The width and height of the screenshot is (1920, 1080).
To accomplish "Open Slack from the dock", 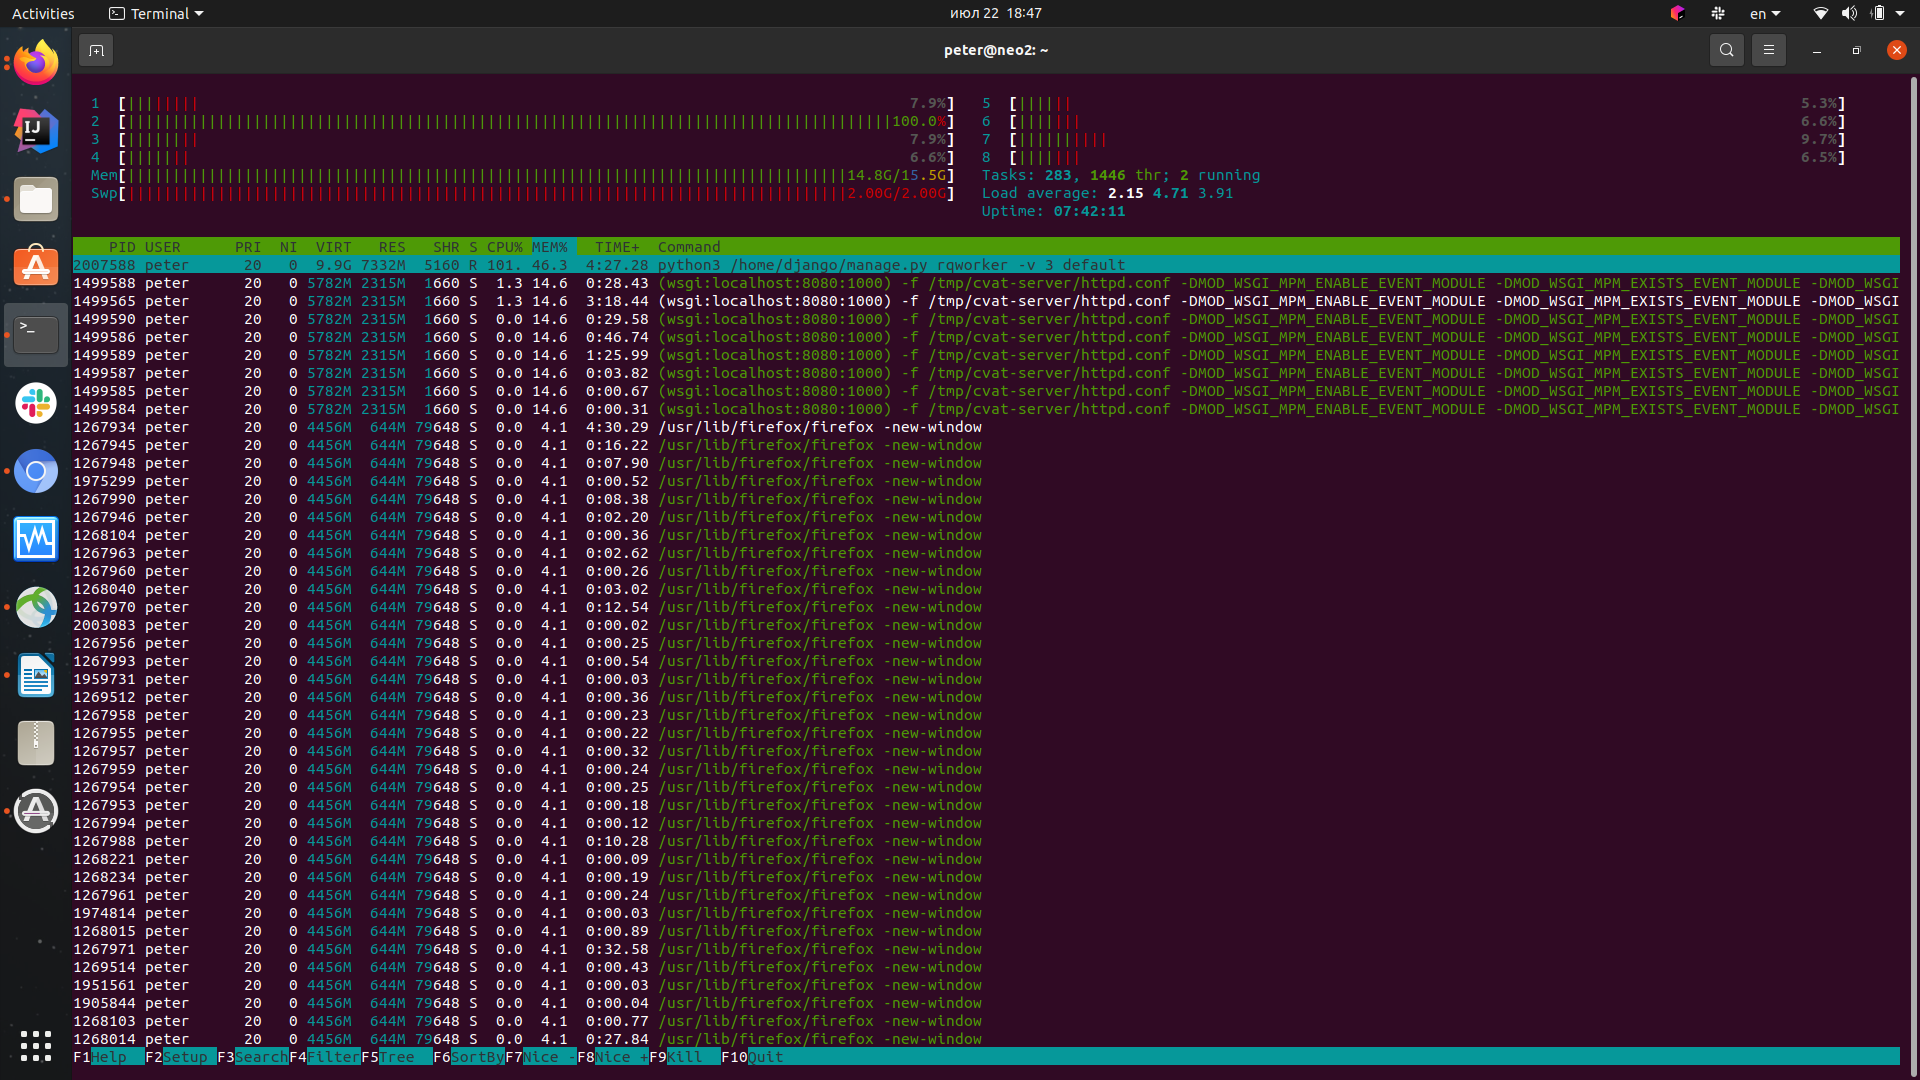I will [x=36, y=403].
